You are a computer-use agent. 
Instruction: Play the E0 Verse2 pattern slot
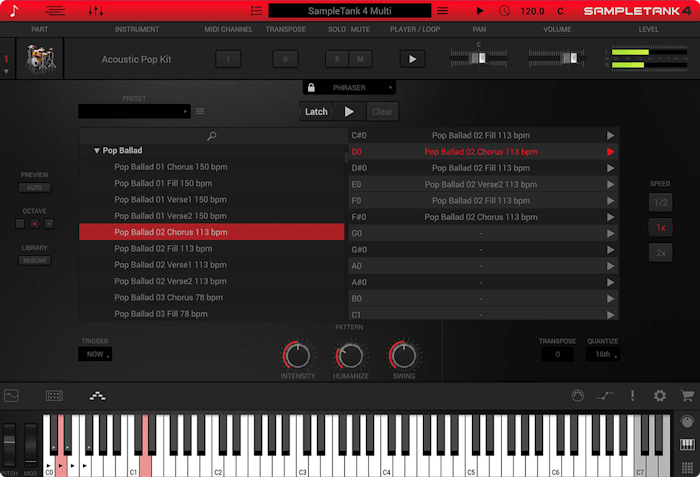(x=610, y=184)
